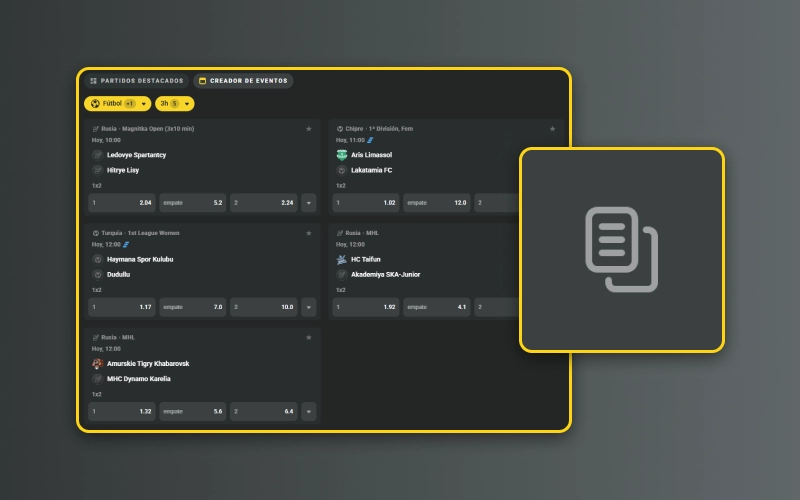This screenshot has height=500, width=800.
Task: Bet on Ledovye Spartantcy win at 2.04
Action: (122, 203)
